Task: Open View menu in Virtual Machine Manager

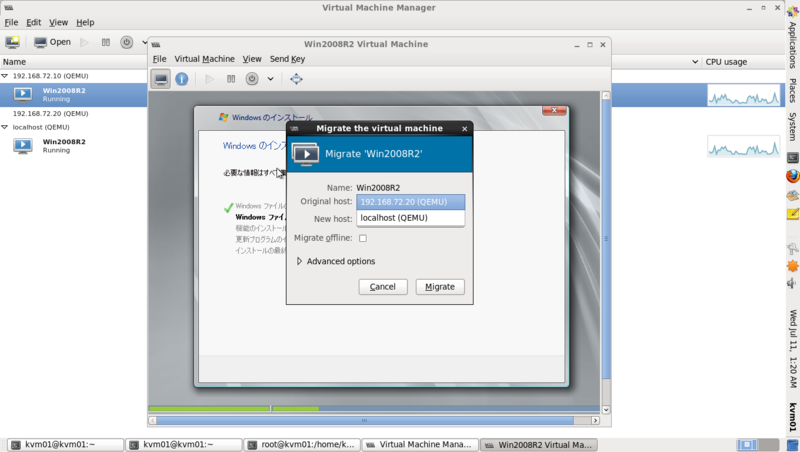Action: pos(58,22)
